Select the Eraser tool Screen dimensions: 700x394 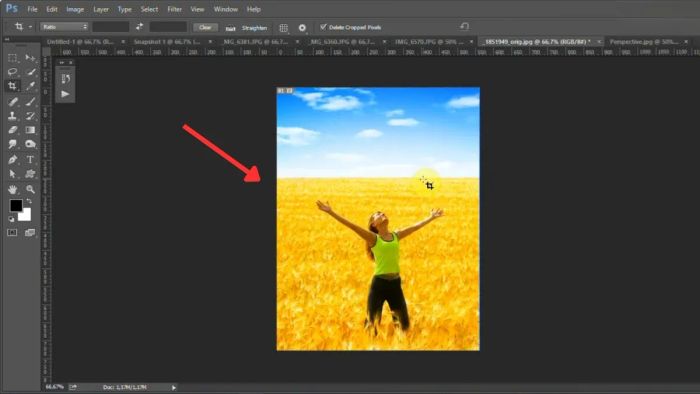click(12, 130)
